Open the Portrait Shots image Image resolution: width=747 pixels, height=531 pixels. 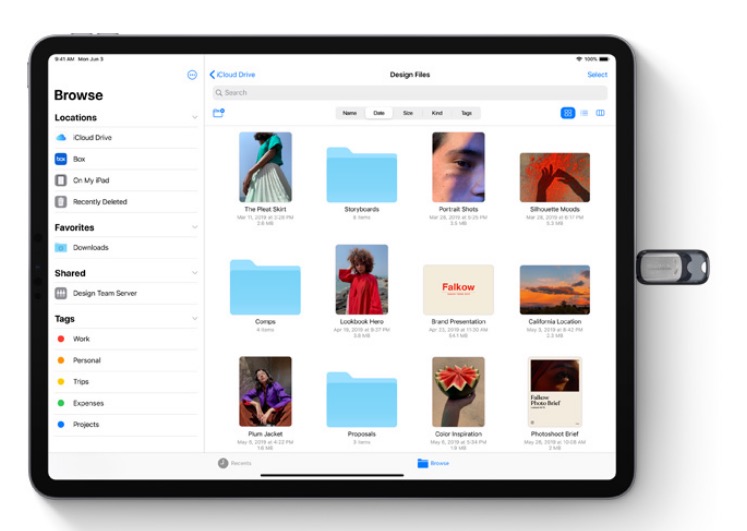click(x=458, y=167)
